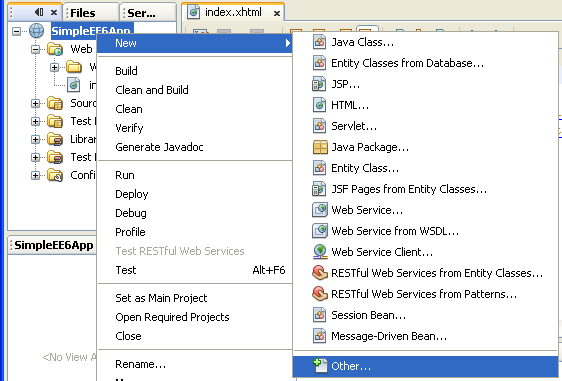The image size is (562, 381).
Task: Close the index.xhtml editor tab
Action: [x=277, y=14]
